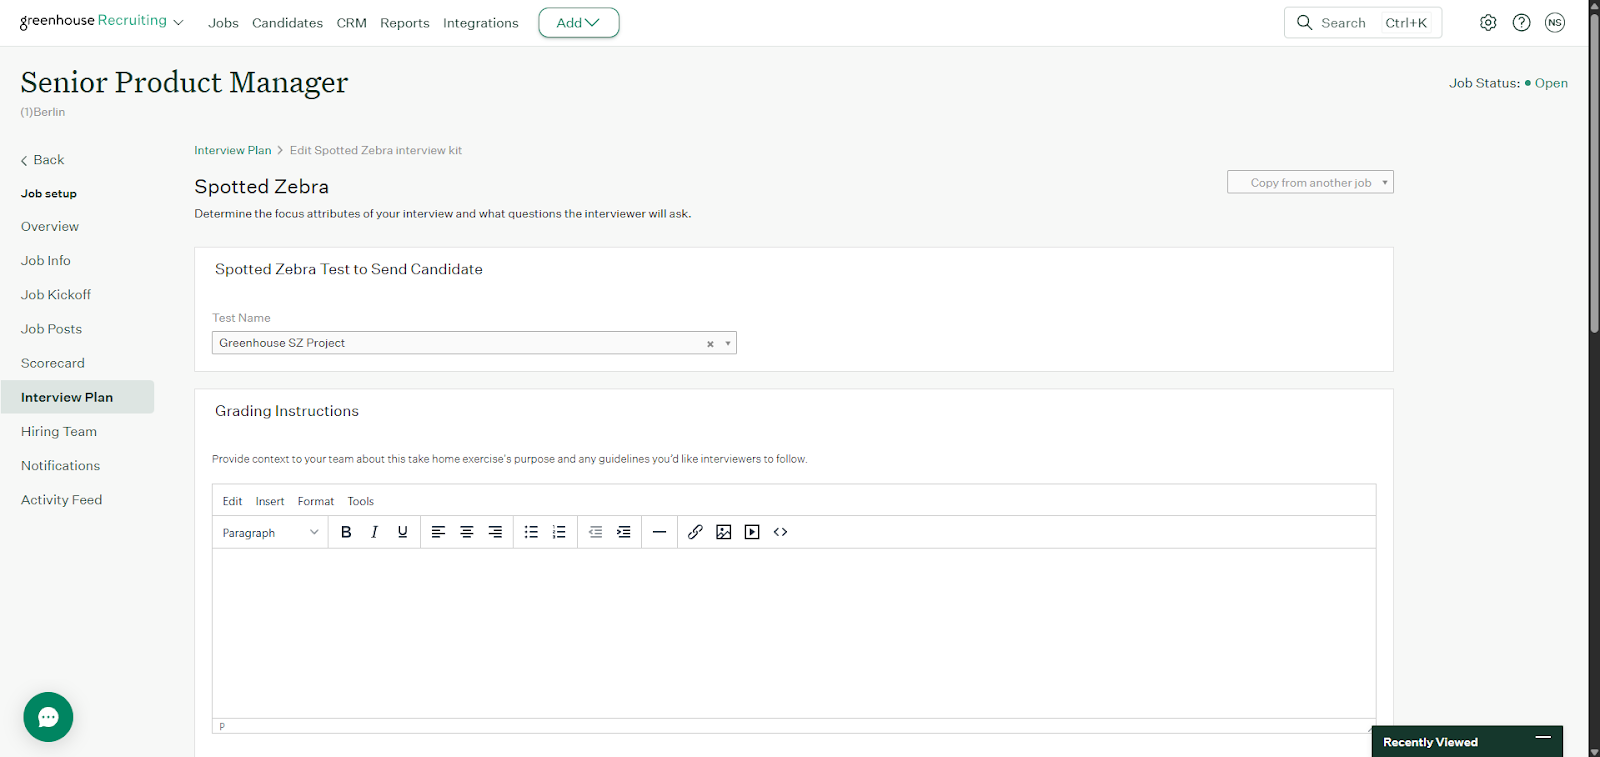Open the editor Format menu

pos(316,501)
